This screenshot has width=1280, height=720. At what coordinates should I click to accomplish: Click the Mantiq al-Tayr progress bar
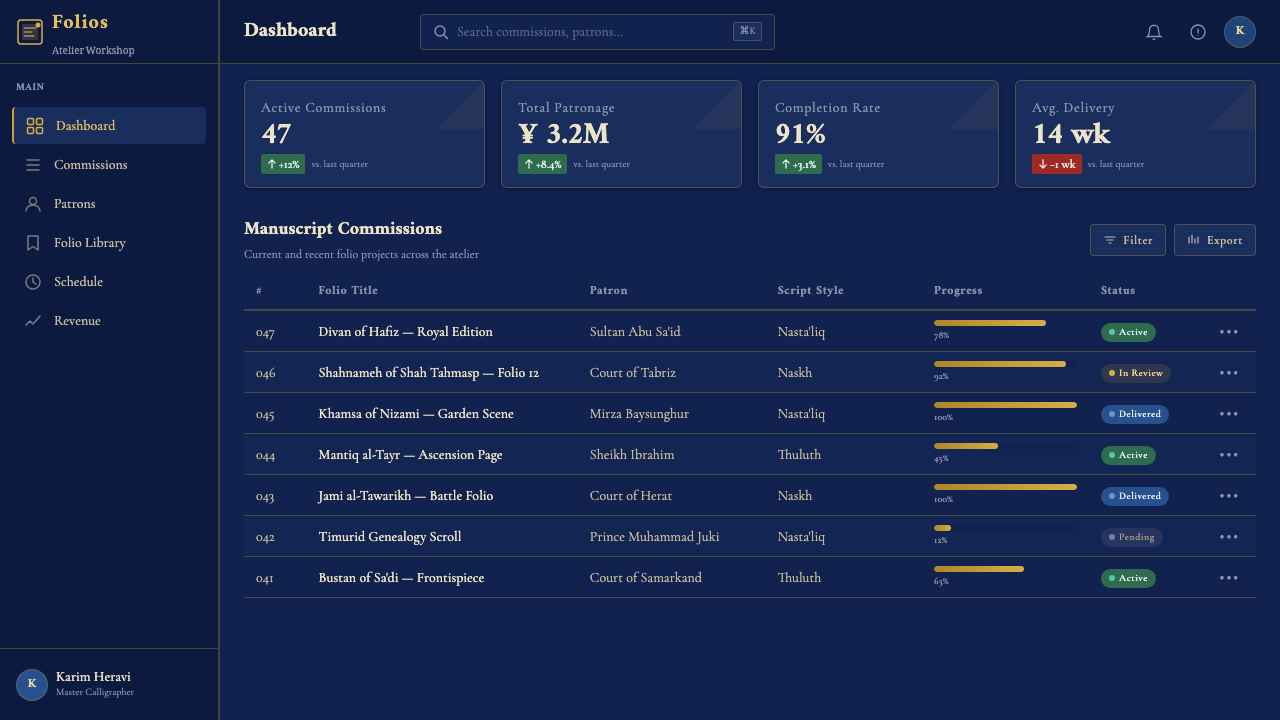1005,446
